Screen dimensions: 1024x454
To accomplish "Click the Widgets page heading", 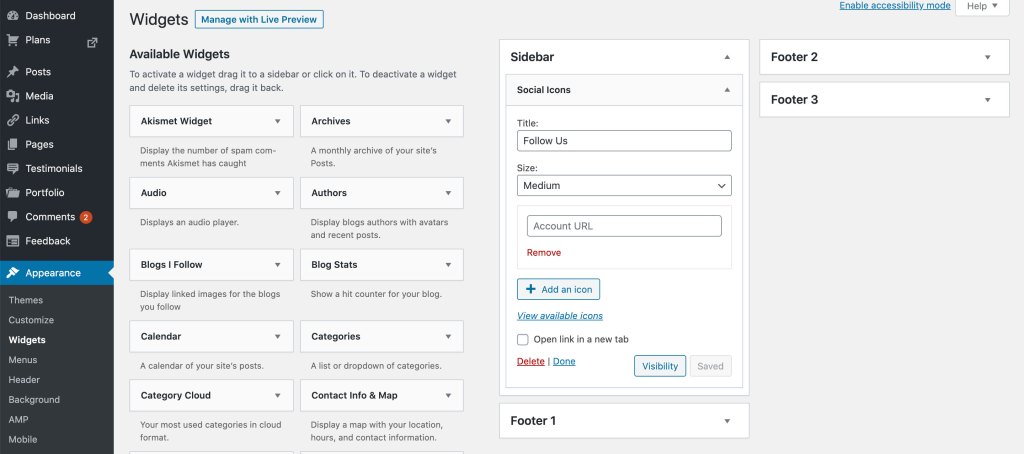I will pos(159,20).
